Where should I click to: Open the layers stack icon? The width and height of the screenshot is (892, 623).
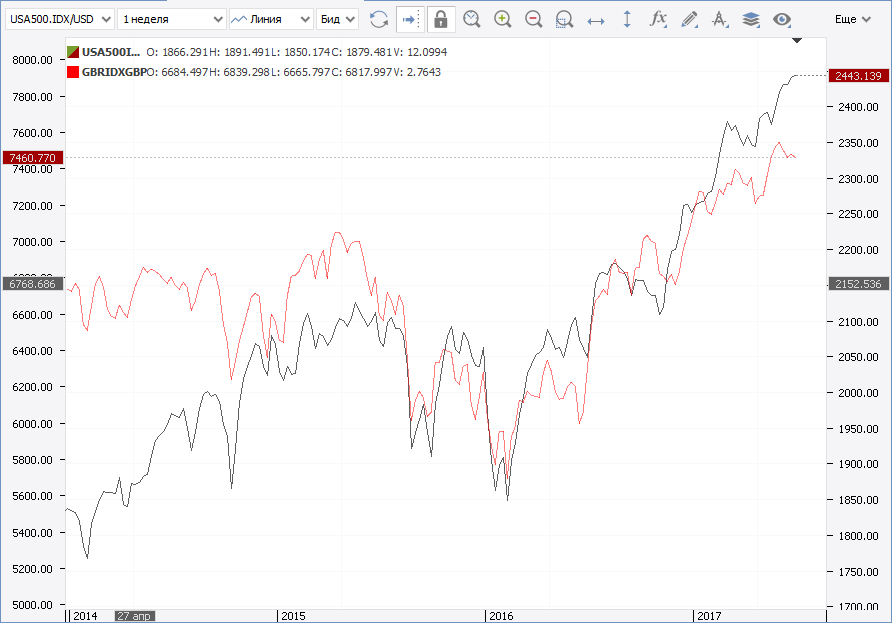[x=751, y=19]
